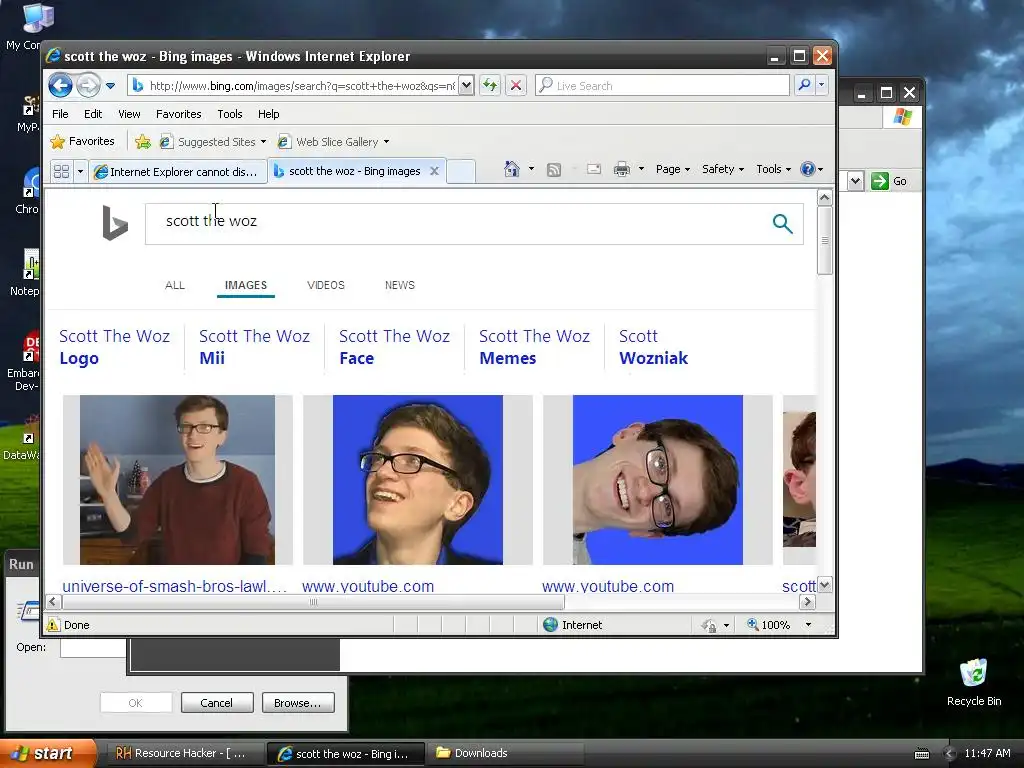The height and width of the screenshot is (768, 1024).
Task: Click the Go button in background window
Action: tap(889, 181)
